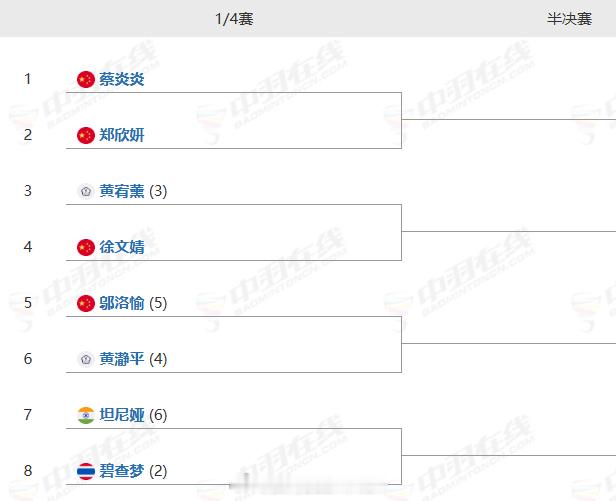The height and width of the screenshot is (501, 616).
Task: Click the India flag next to 坦尼娅
Action: (86, 415)
